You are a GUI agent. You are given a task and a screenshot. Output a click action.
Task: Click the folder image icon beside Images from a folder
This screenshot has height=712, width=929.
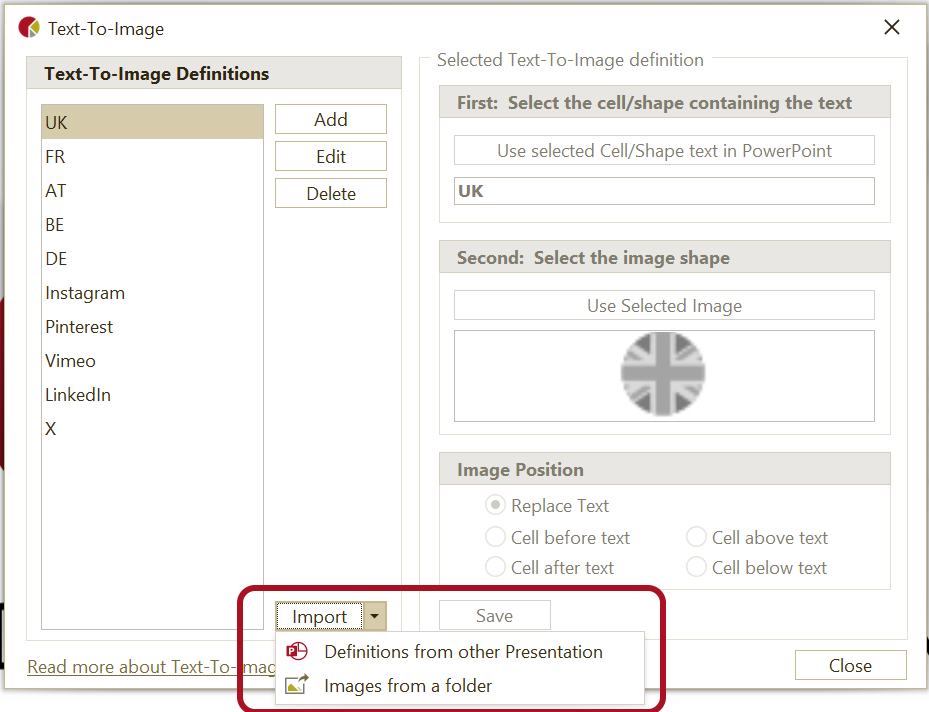pyautogui.click(x=297, y=686)
